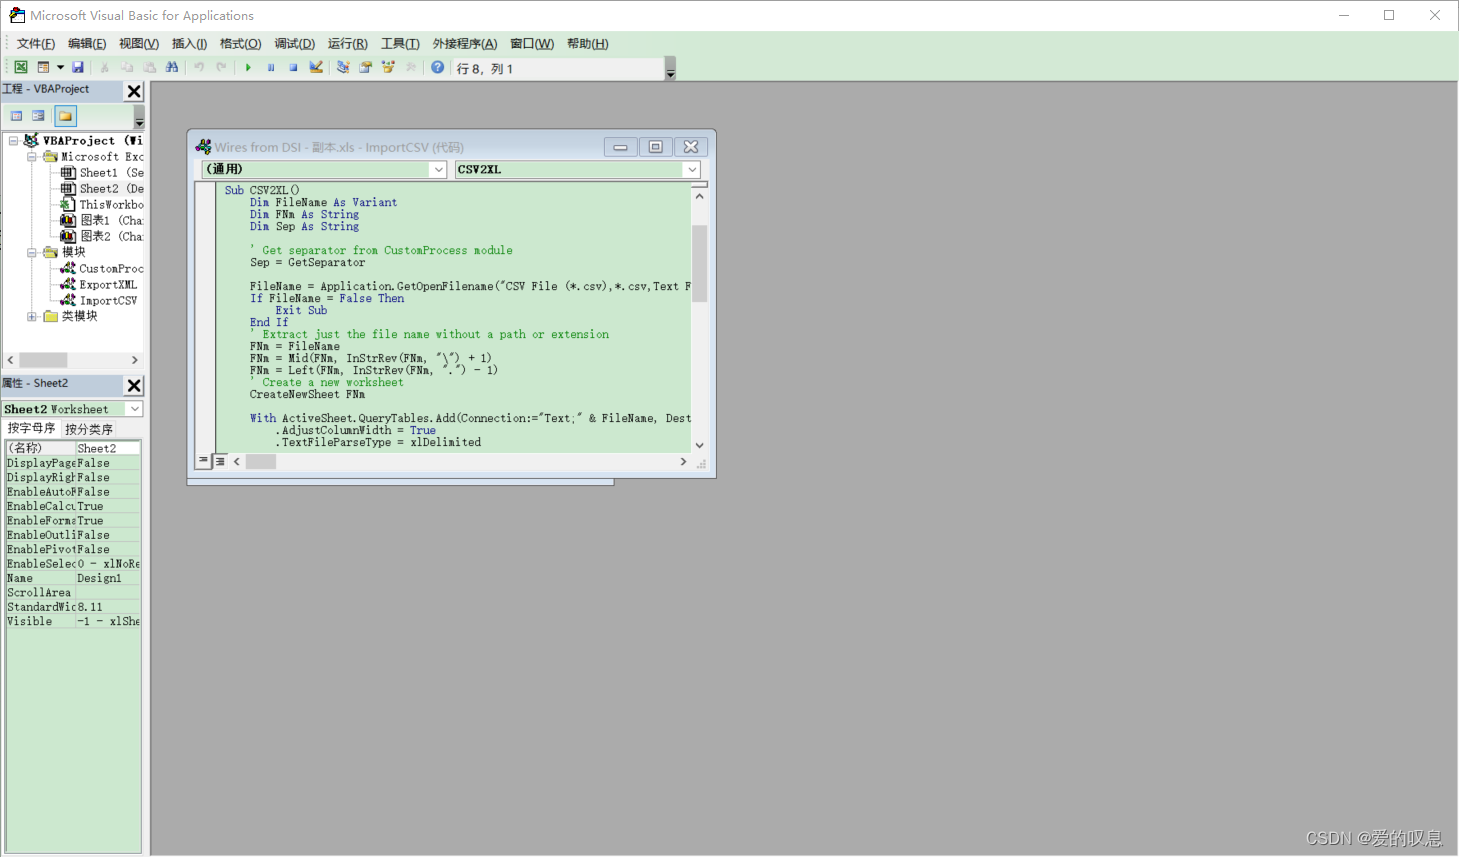The image size is (1459, 857).
Task: Open the CSV2XL procedure dropdown
Action: (x=691, y=170)
